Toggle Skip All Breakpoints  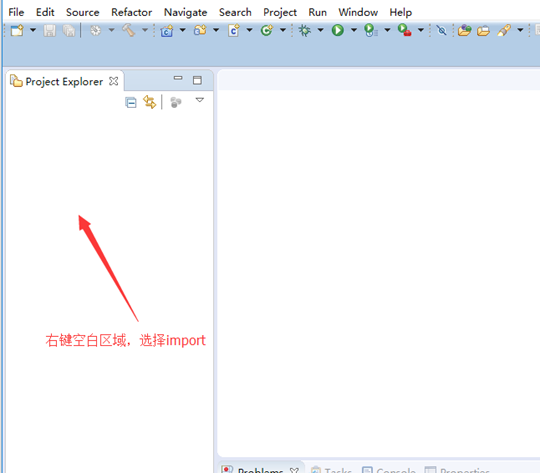point(442,30)
